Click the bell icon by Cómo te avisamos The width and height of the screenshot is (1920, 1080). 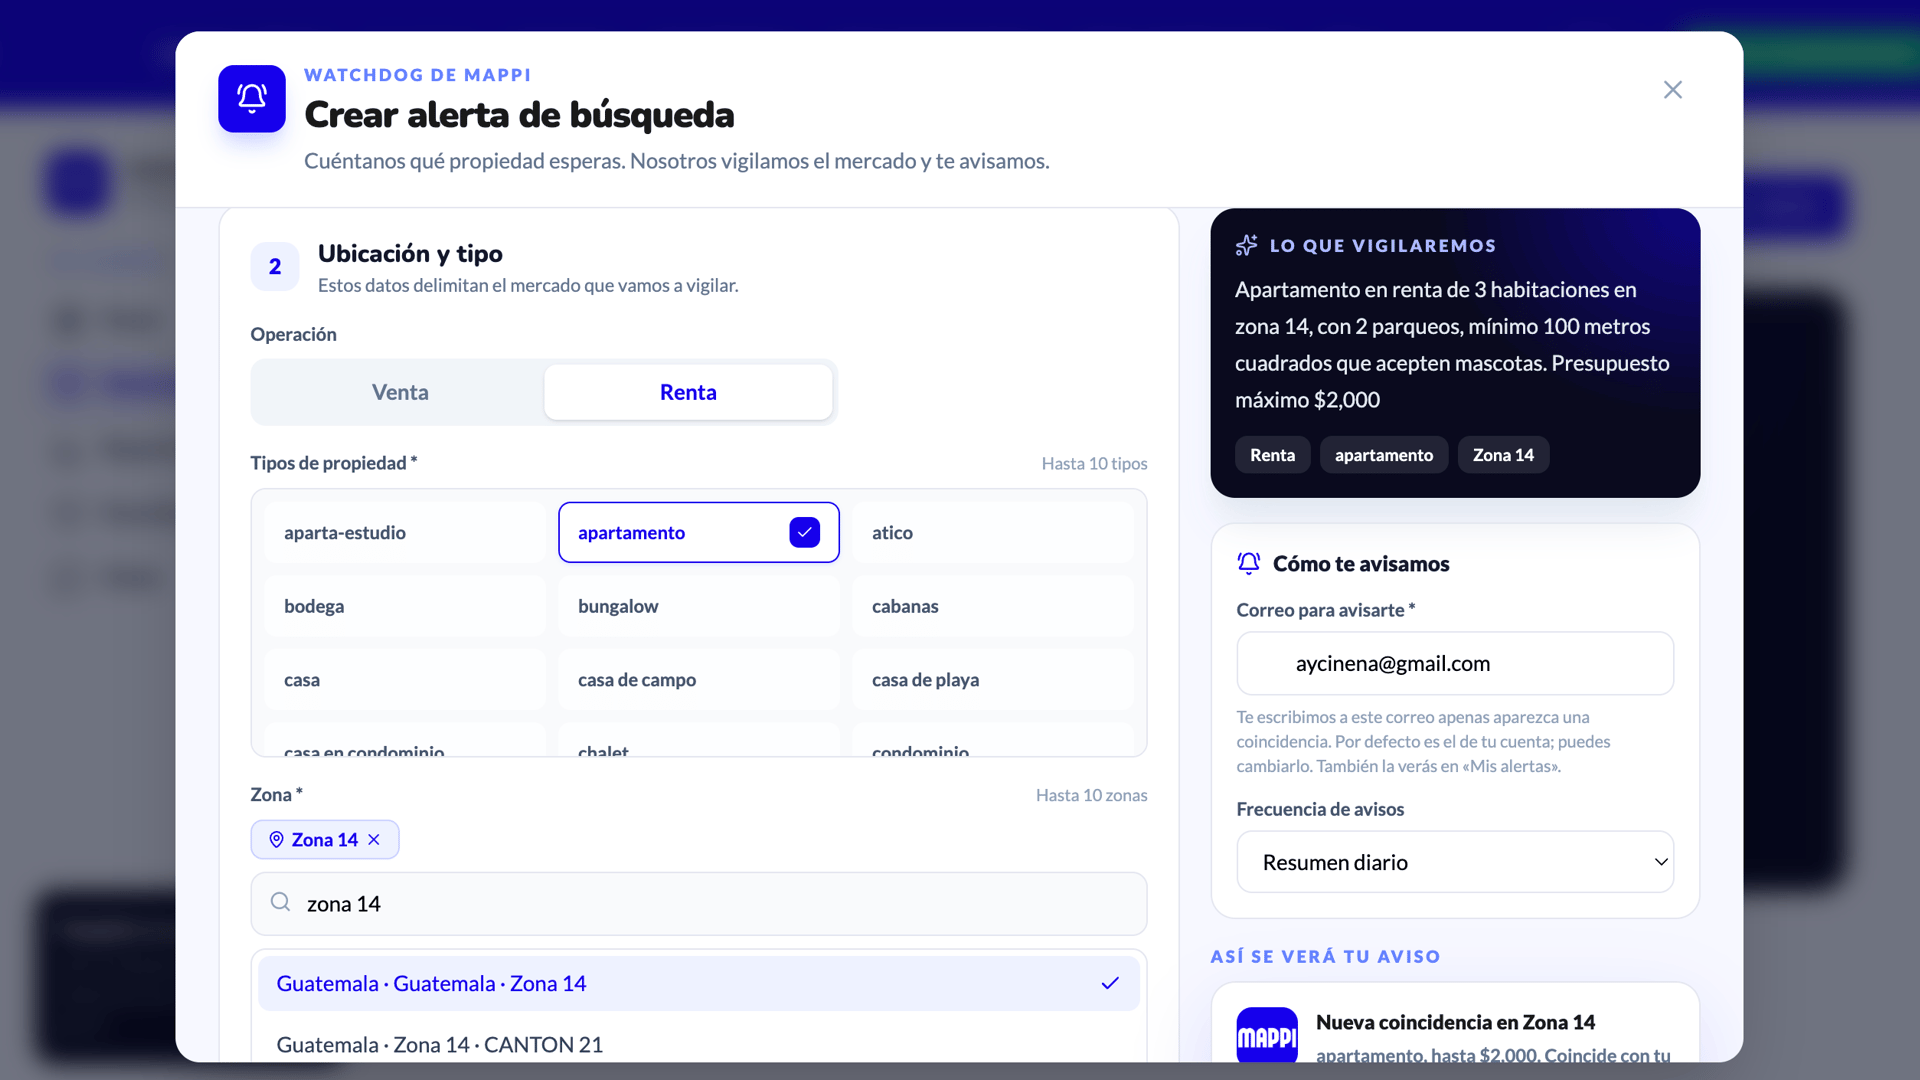[1248, 564]
